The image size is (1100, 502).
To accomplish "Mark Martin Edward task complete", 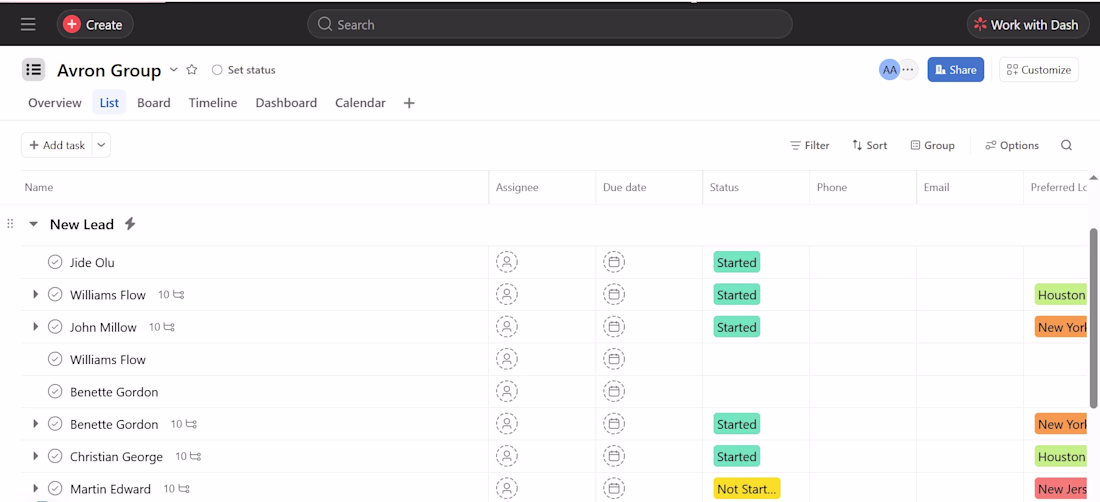I will [x=55, y=488].
